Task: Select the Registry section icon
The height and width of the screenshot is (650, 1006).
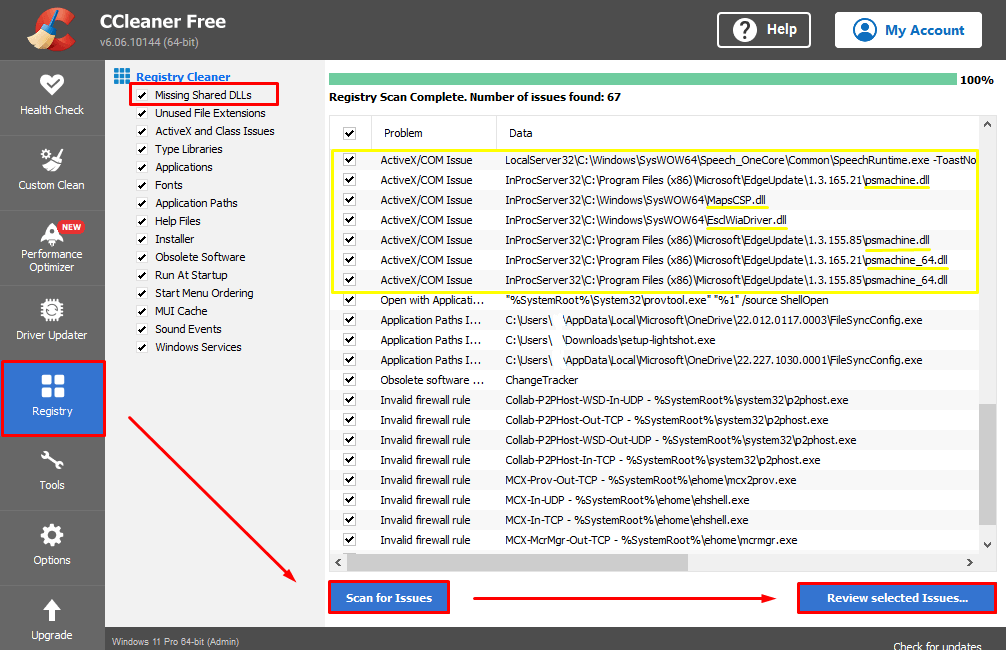Action: (x=53, y=386)
